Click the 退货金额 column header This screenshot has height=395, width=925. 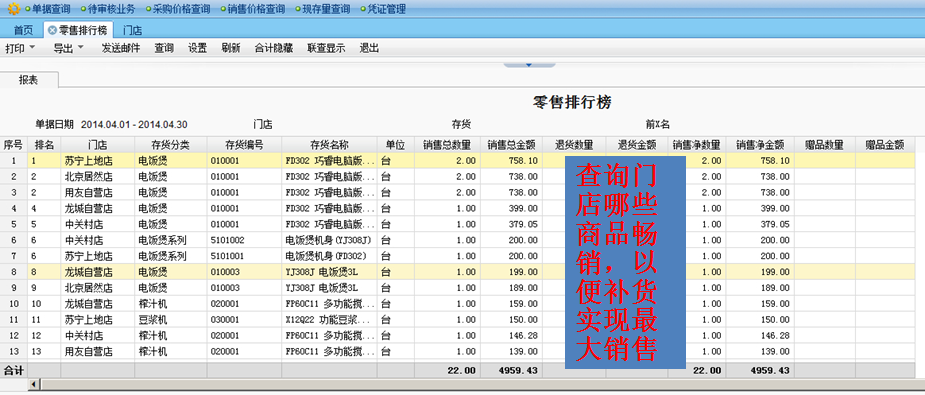[637, 145]
